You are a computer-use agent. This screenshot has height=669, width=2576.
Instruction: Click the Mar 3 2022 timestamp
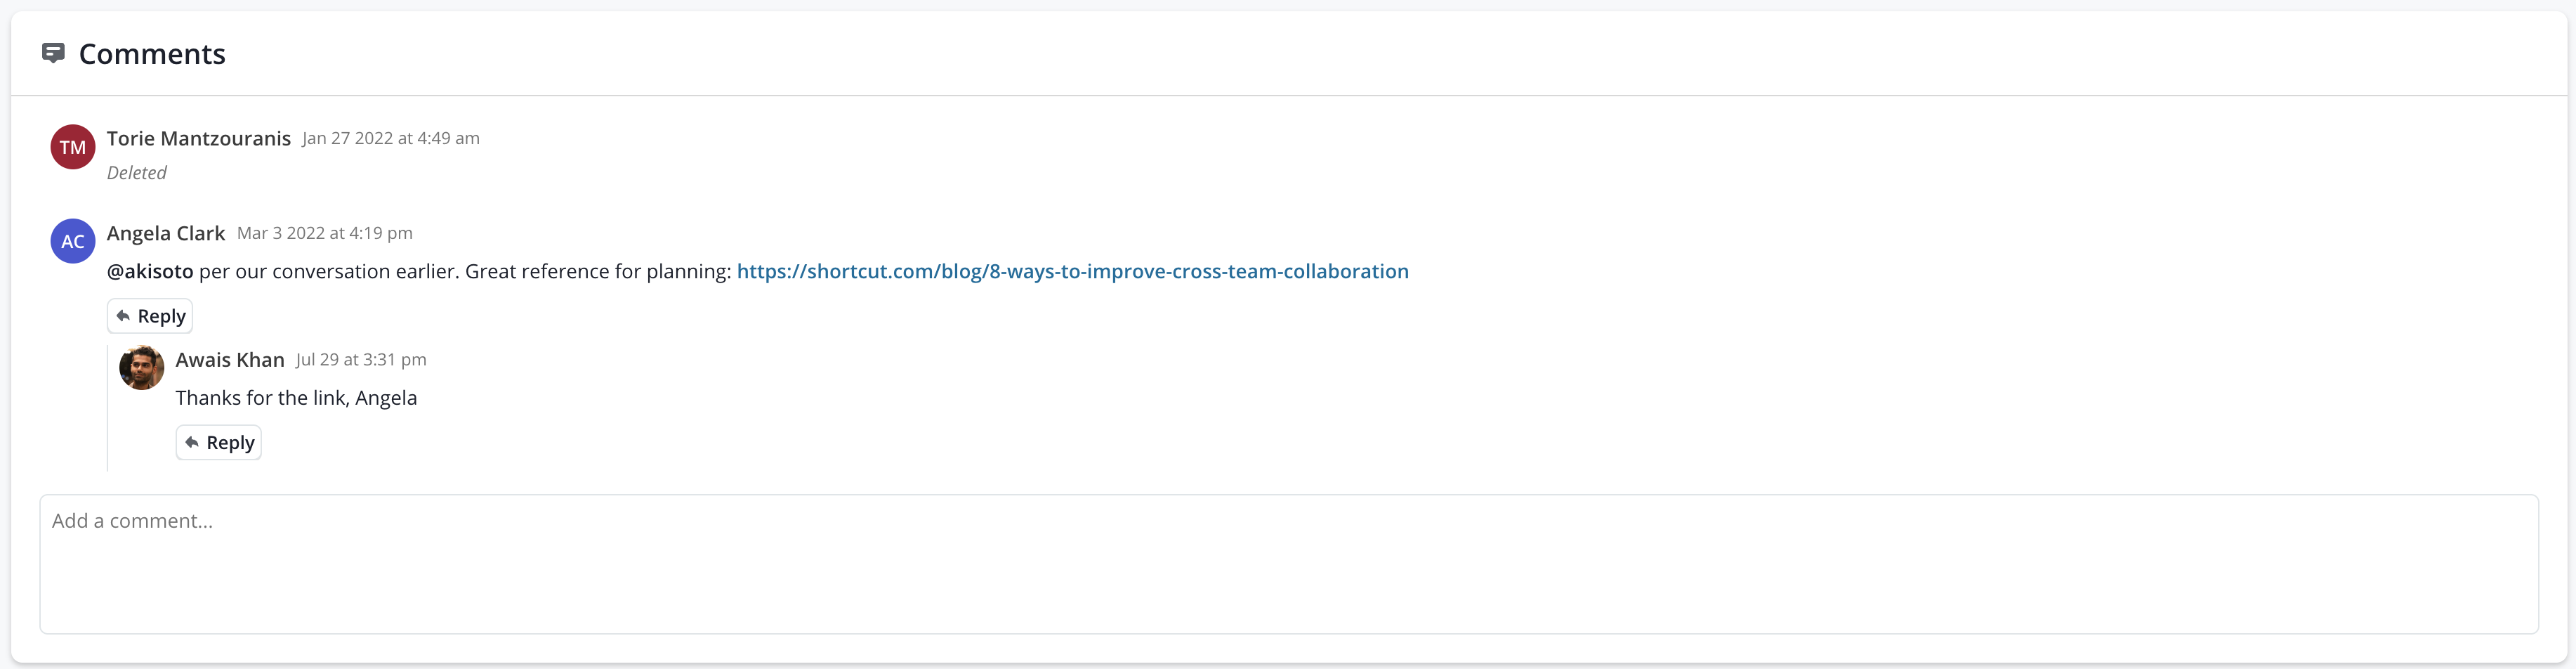[325, 233]
